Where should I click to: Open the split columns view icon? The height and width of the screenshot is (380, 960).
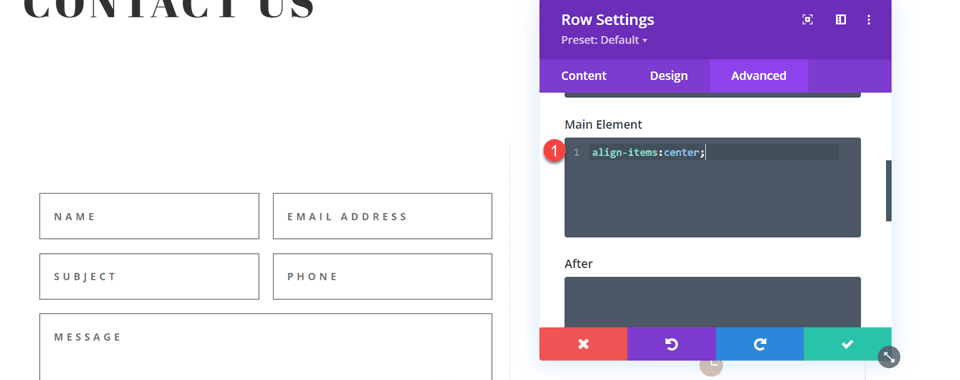841,20
